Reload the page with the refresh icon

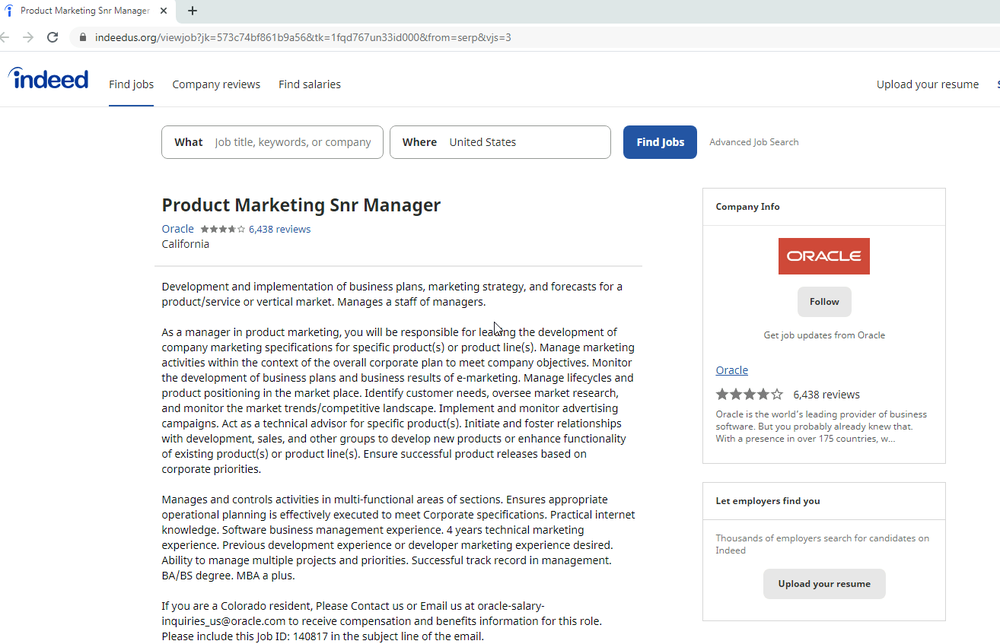coord(53,37)
